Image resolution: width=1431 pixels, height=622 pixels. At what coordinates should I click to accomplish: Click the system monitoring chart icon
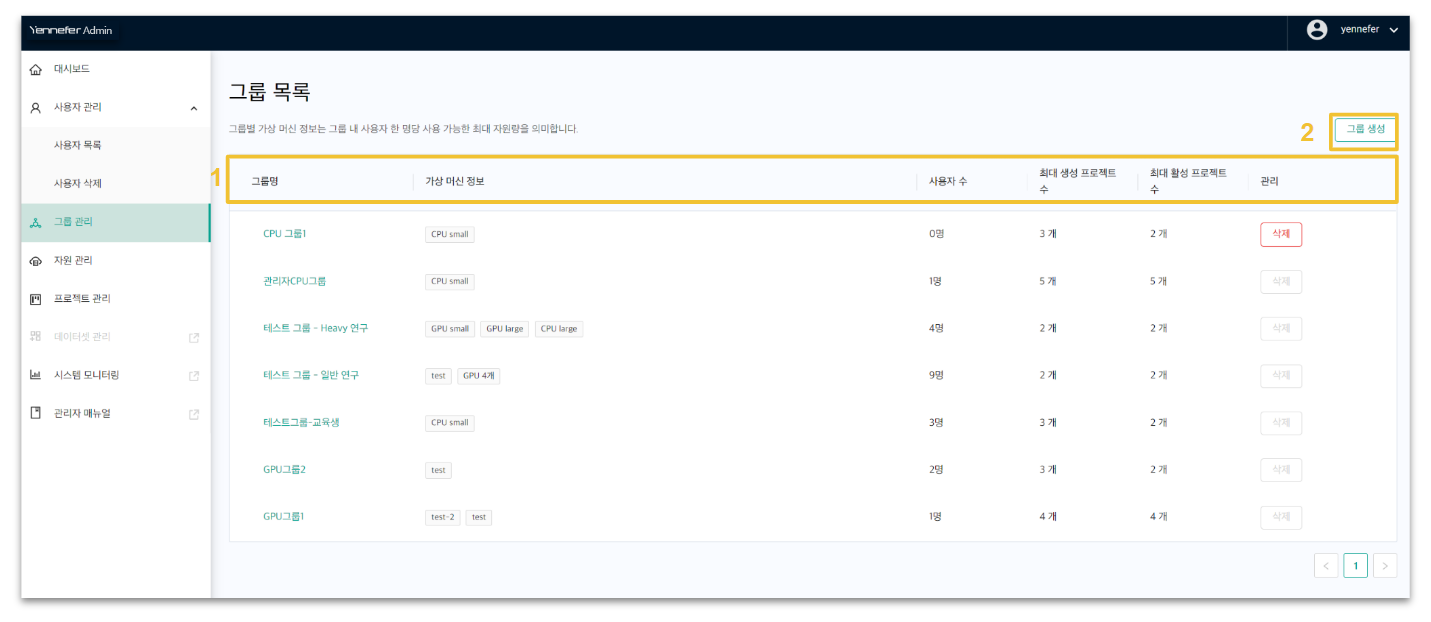click(x=36, y=375)
